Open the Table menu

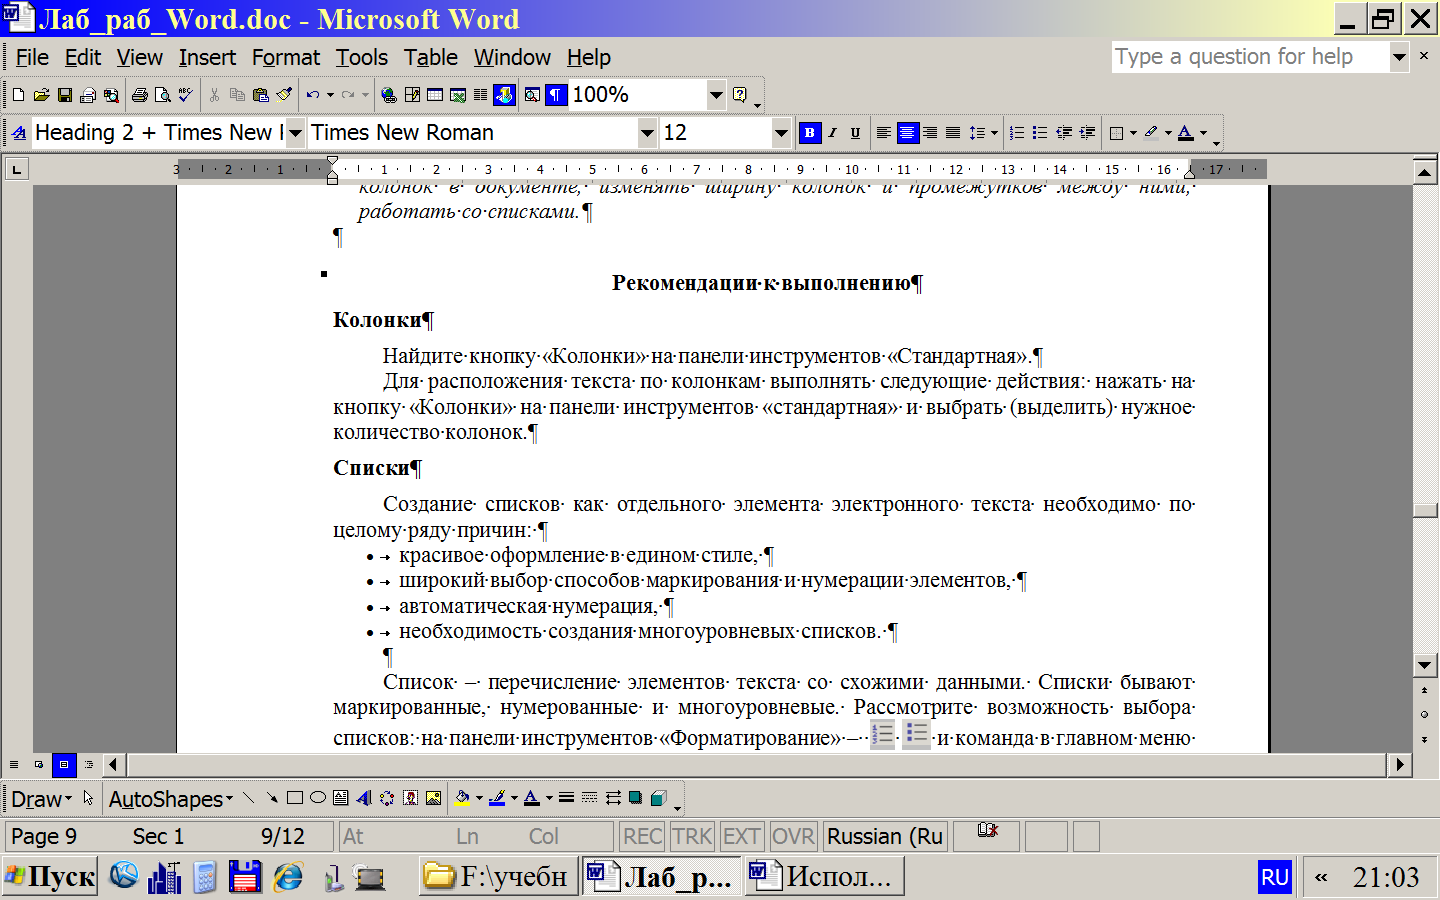(431, 58)
